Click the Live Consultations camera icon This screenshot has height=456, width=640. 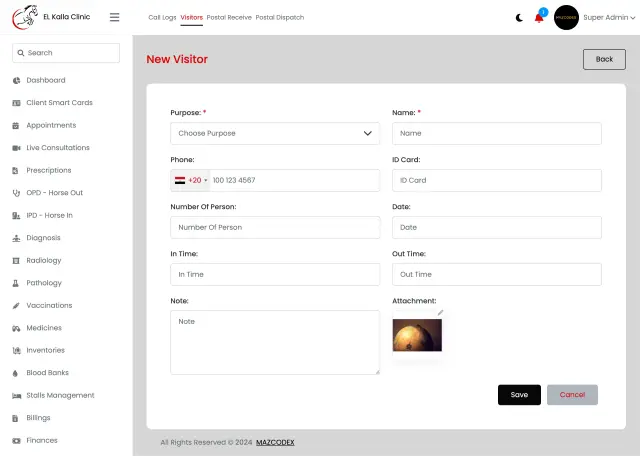(x=16, y=148)
